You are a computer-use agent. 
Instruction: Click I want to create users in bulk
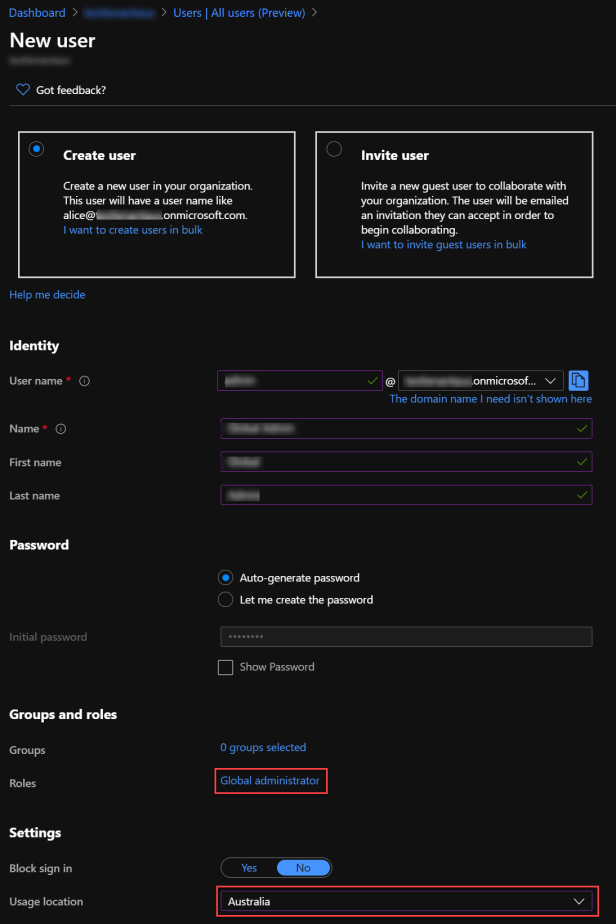(x=133, y=230)
